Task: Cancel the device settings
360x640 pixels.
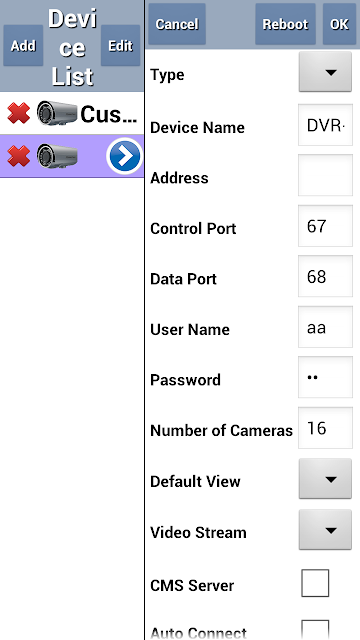Action: click(x=177, y=24)
